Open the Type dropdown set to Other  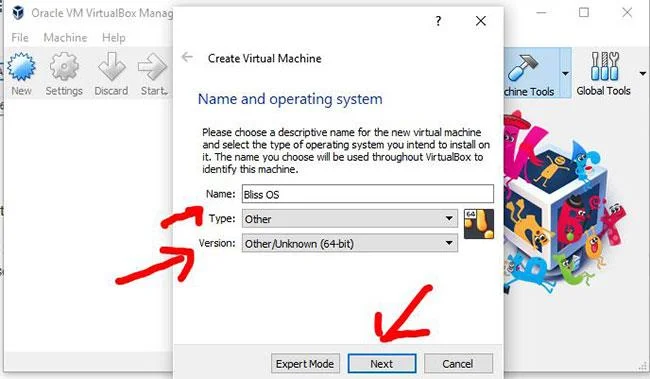click(349, 219)
